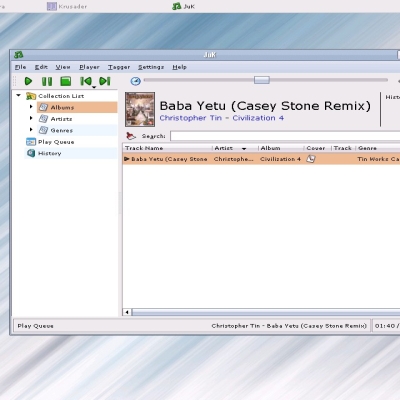Stop playback with the Stop button
Screen dimensions: 400x400
click(x=66, y=81)
